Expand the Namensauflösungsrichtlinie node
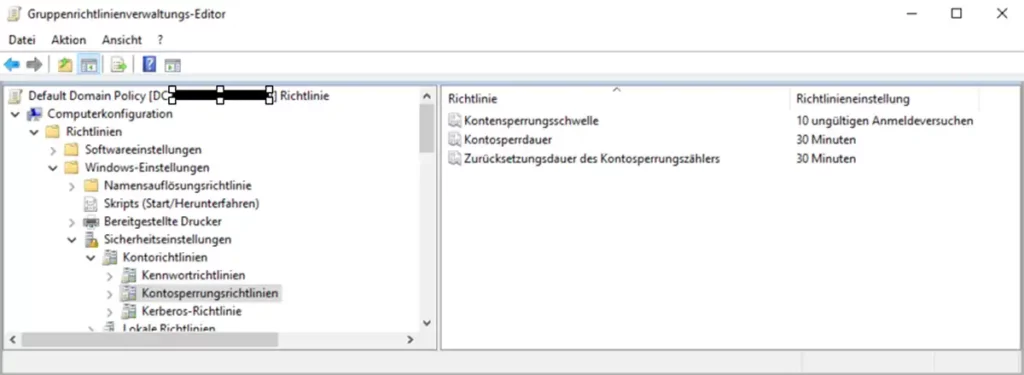1024x375 pixels. [x=72, y=186]
